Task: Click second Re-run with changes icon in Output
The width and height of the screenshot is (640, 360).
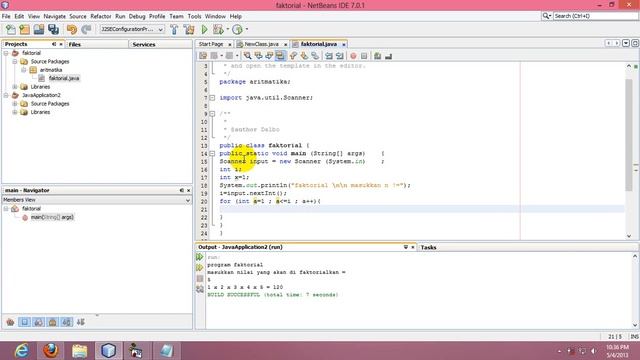Action: [x=200, y=268]
